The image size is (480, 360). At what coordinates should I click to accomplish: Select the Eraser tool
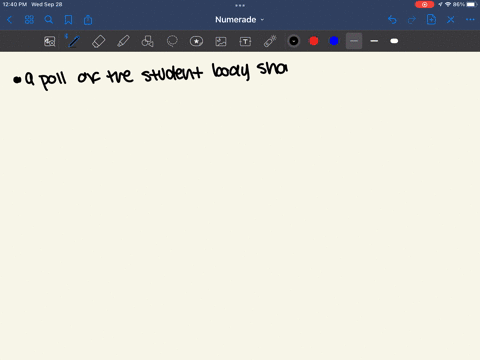coord(98,41)
